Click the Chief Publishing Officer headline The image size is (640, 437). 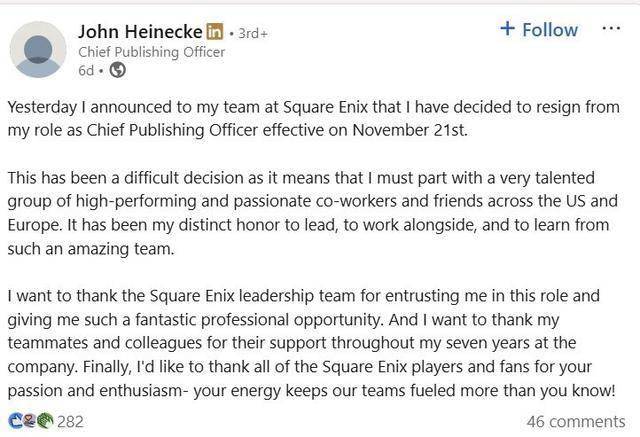pyautogui.click(x=151, y=52)
